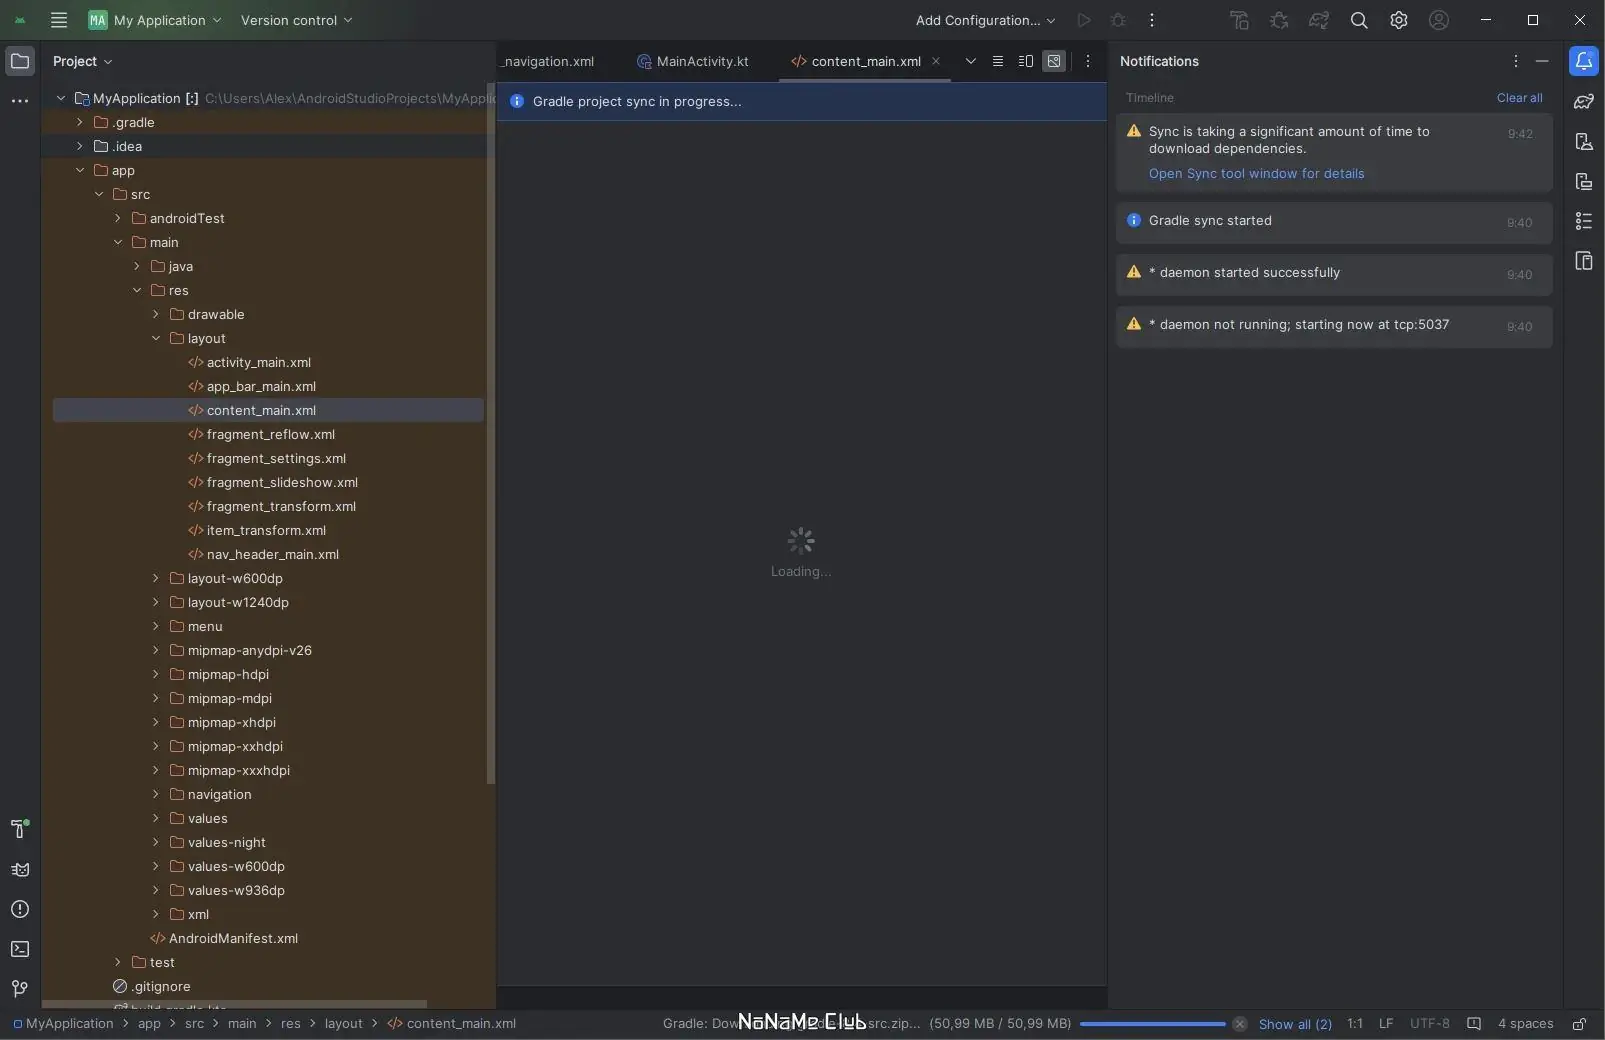
Task: Open the Build tool window
Action: (x=20, y=830)
